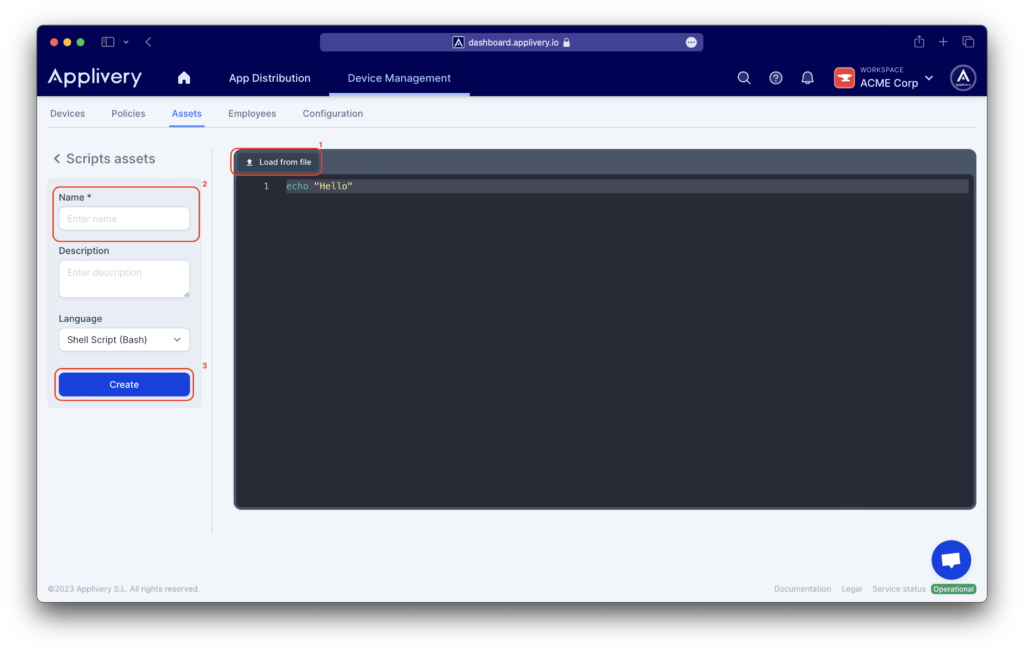The image size is (1024, 651).
Task: Switch to the Policies tab
Action: [x=128, y=114]
